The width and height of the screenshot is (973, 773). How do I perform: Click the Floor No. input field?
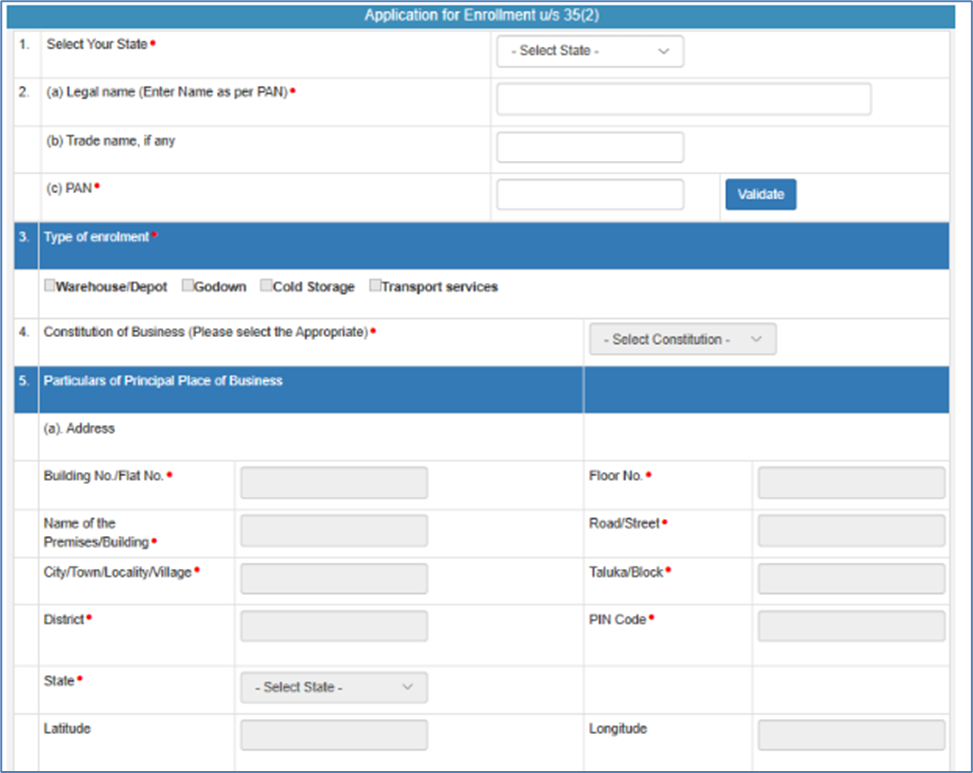tap(851, 482)
